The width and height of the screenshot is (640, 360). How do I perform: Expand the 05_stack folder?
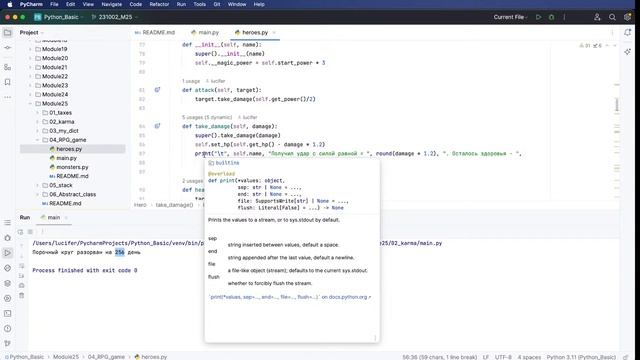[x=38, y=185]
